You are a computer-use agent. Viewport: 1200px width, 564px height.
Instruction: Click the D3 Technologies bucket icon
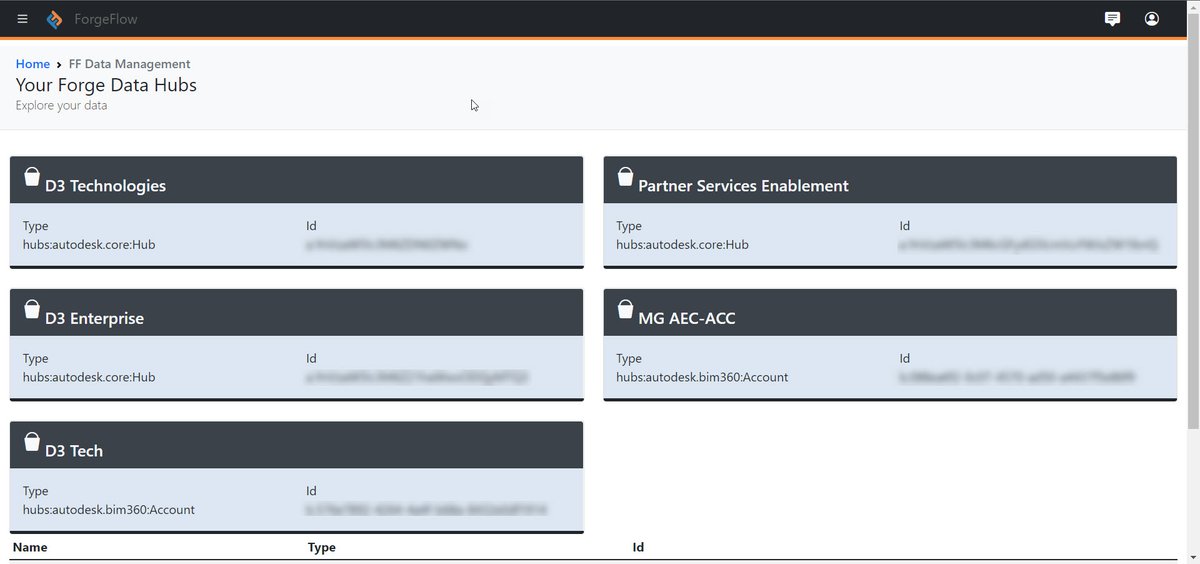click(x=31, y=176)
